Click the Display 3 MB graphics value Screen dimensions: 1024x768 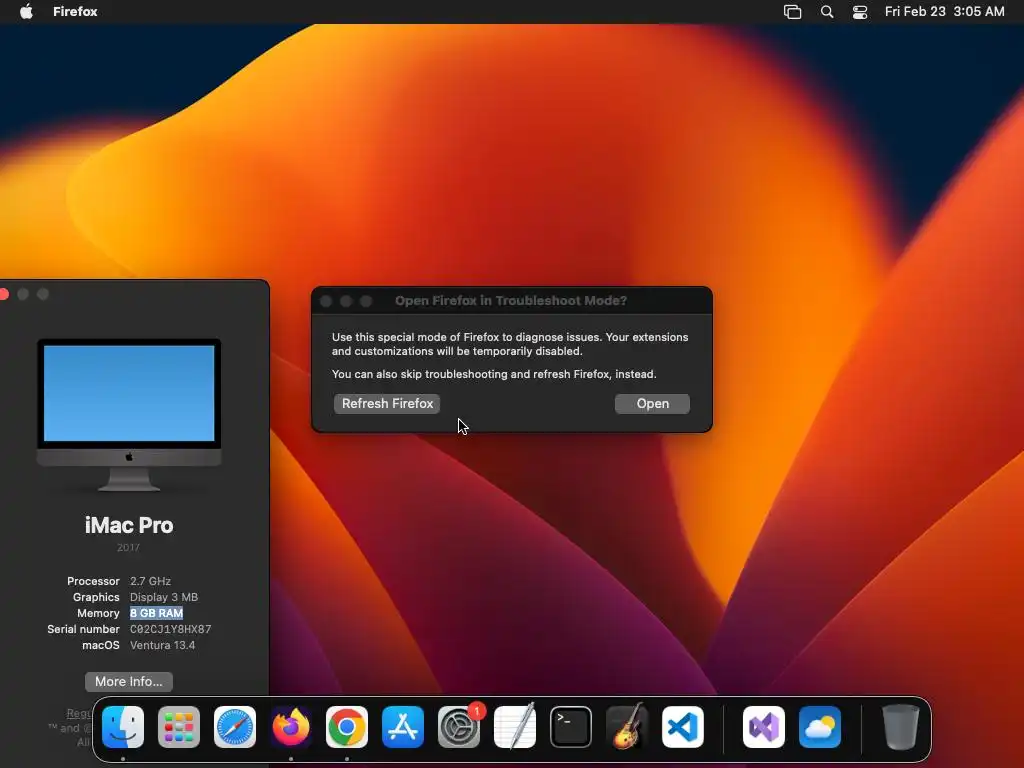[164, 597]
